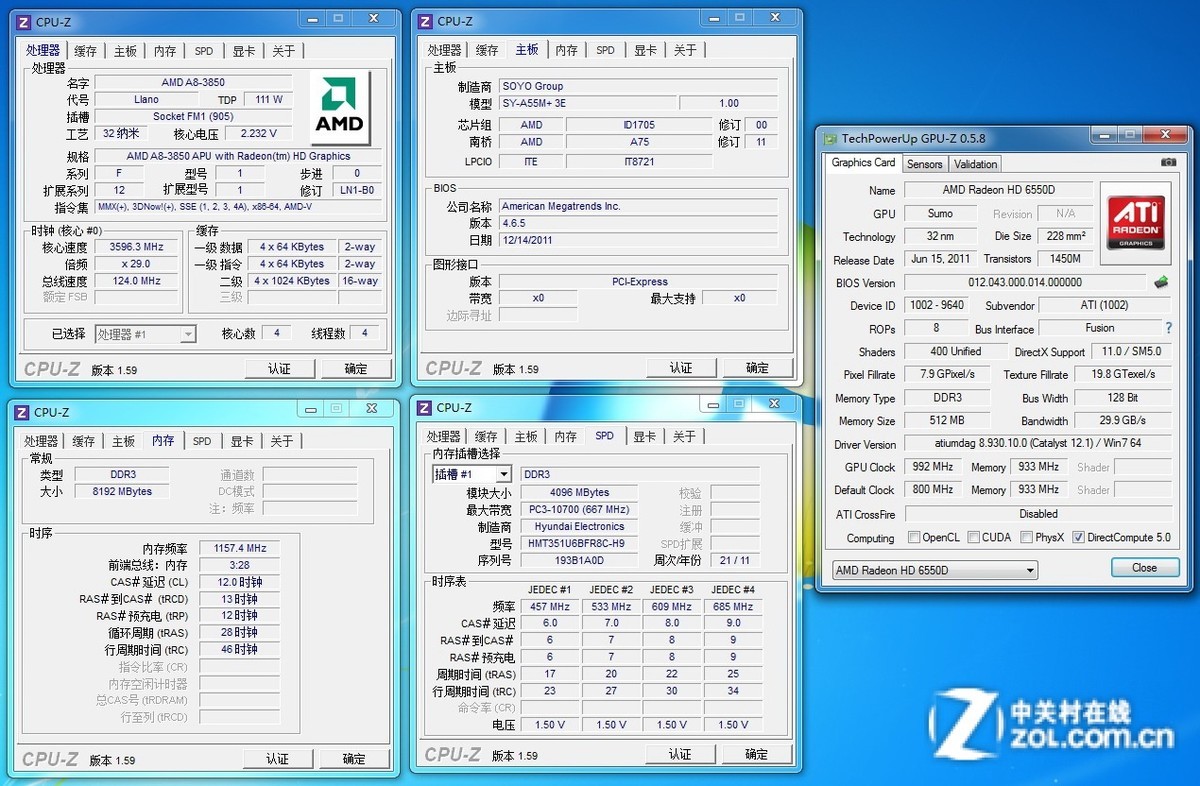Switch to the Validation tab in GPU-Z
The width and height of the screenshot is (1200, 786).
[x=975, y=164]
